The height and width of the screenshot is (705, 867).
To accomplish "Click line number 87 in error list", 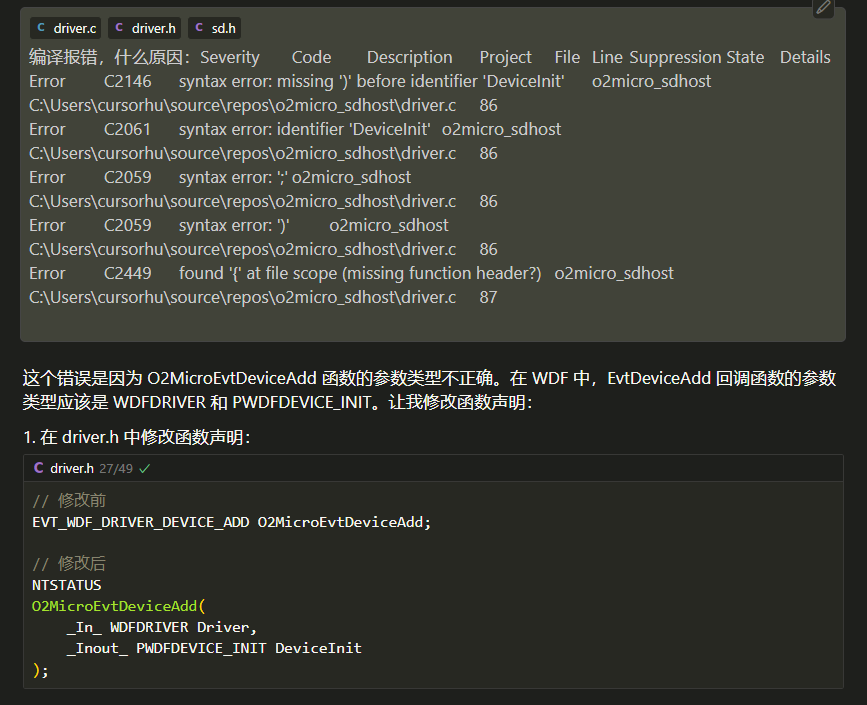I will pyautogui.click(x=488, y=297).
